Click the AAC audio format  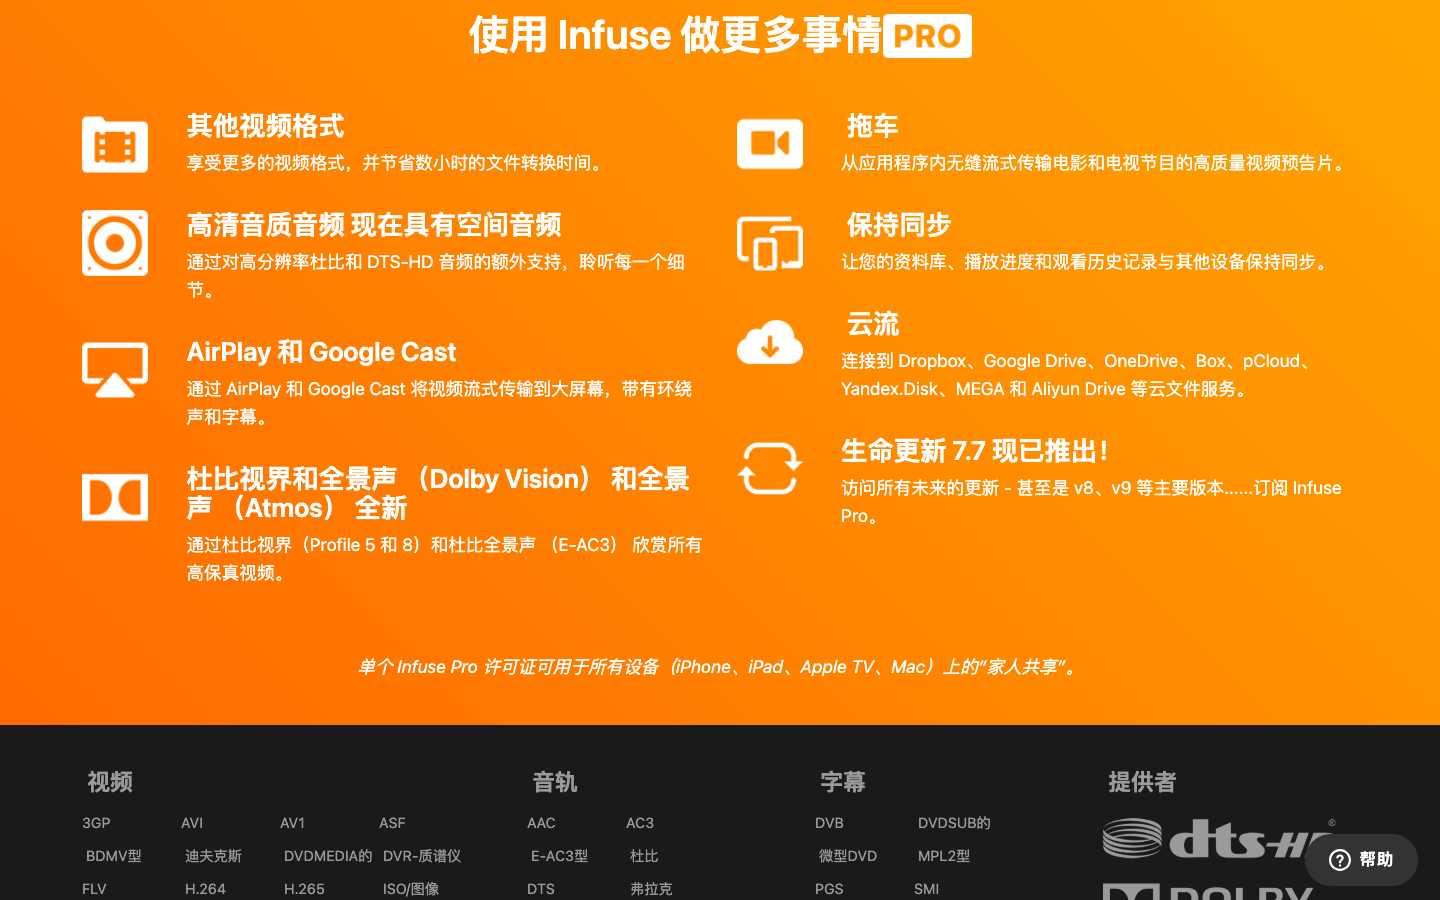(x=541, y=823)
